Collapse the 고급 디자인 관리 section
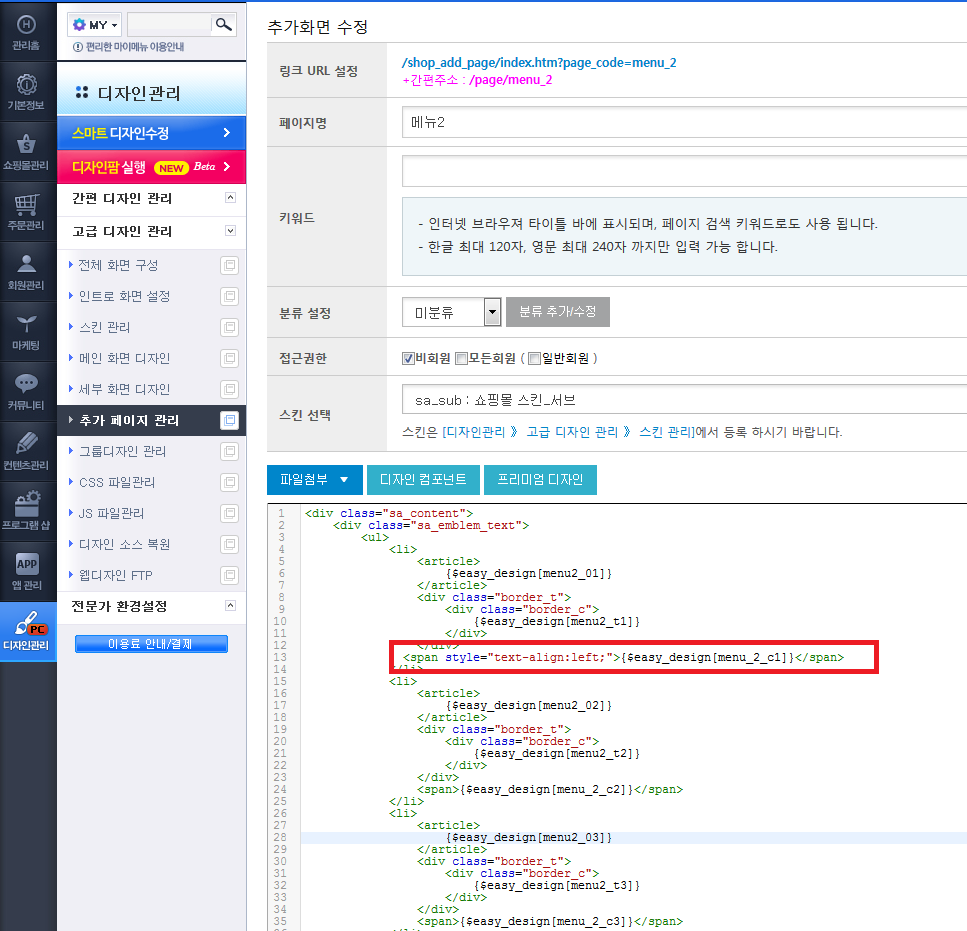Image resolution: width=967 pixels, height=931 pixels. click(x=230, y=231)
